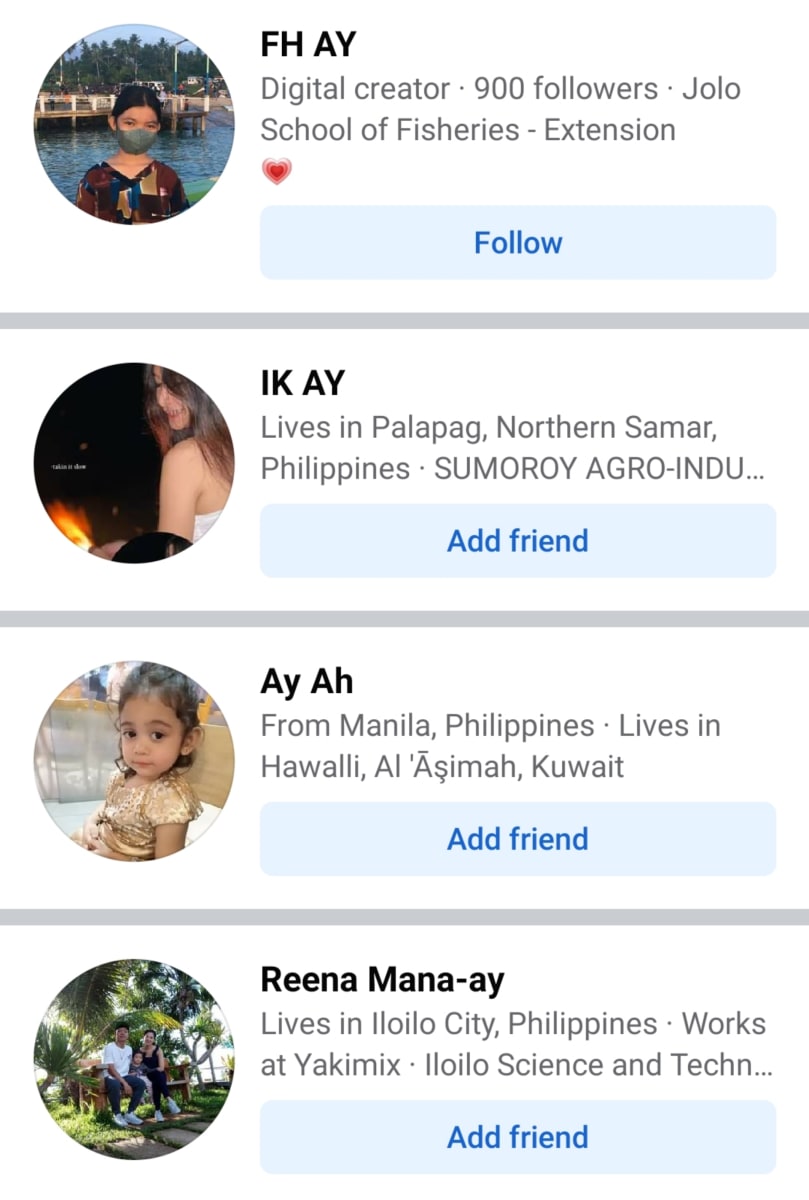
Task: Follow the FH AY digital creator
Action: tap(518, 243)
